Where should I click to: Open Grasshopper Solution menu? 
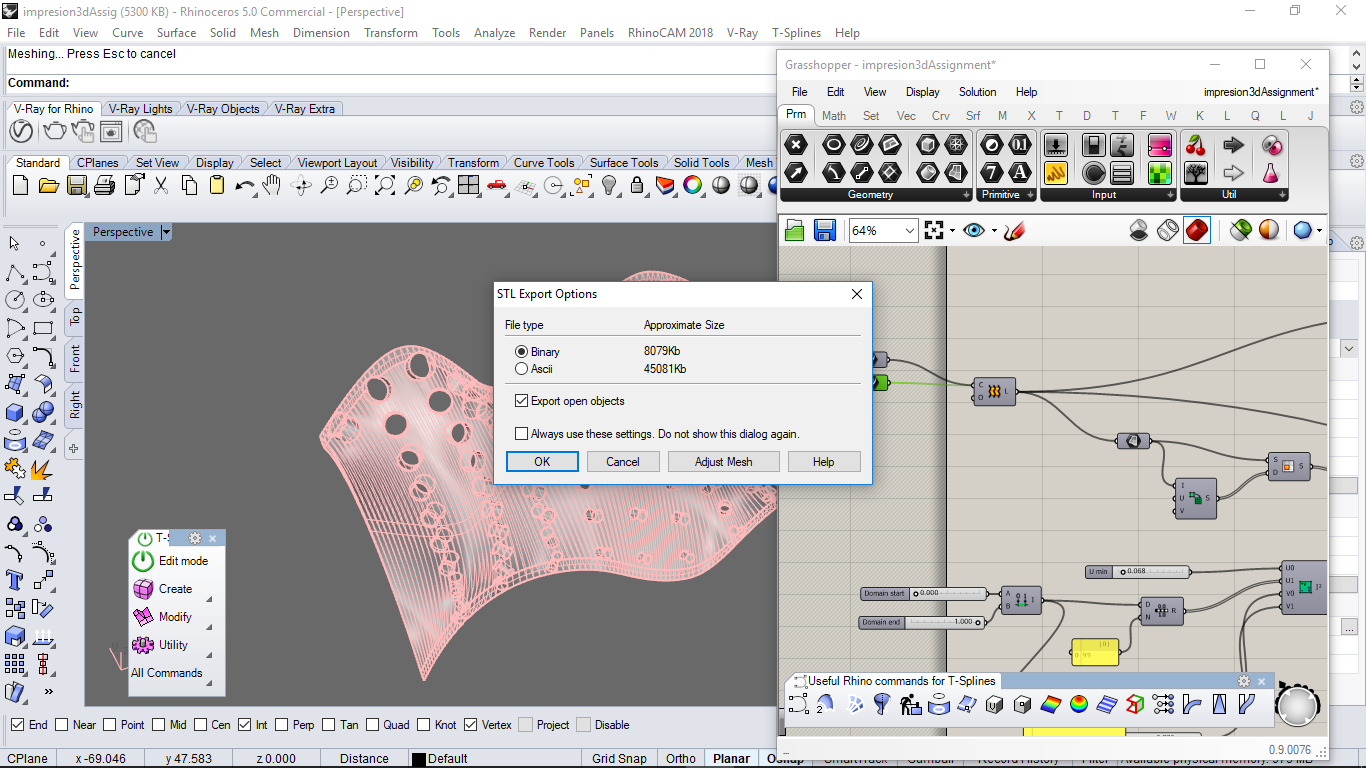point(977,92)
